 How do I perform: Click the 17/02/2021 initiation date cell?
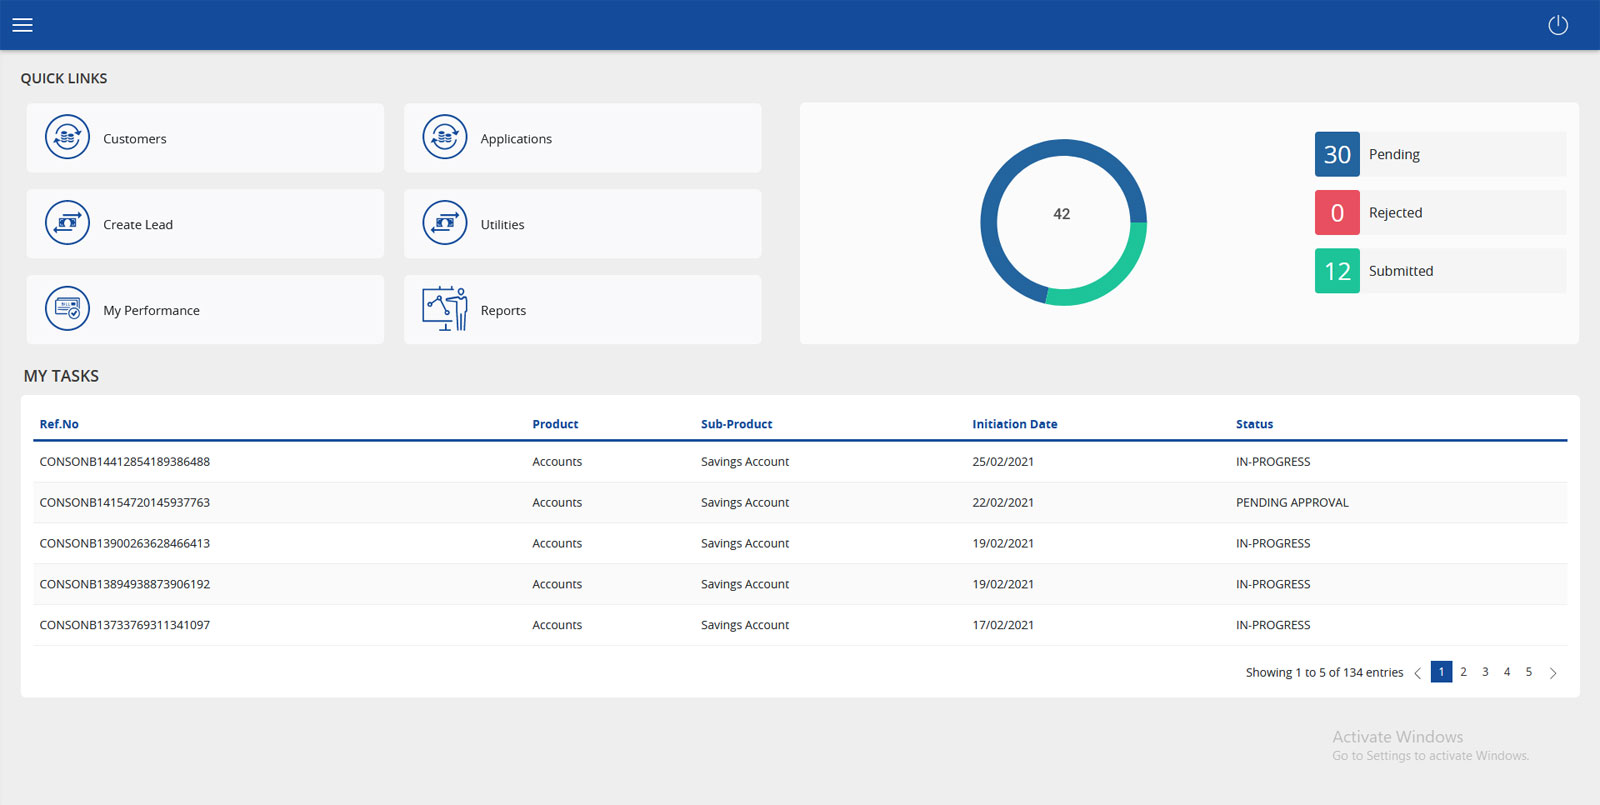point(1003,625)
